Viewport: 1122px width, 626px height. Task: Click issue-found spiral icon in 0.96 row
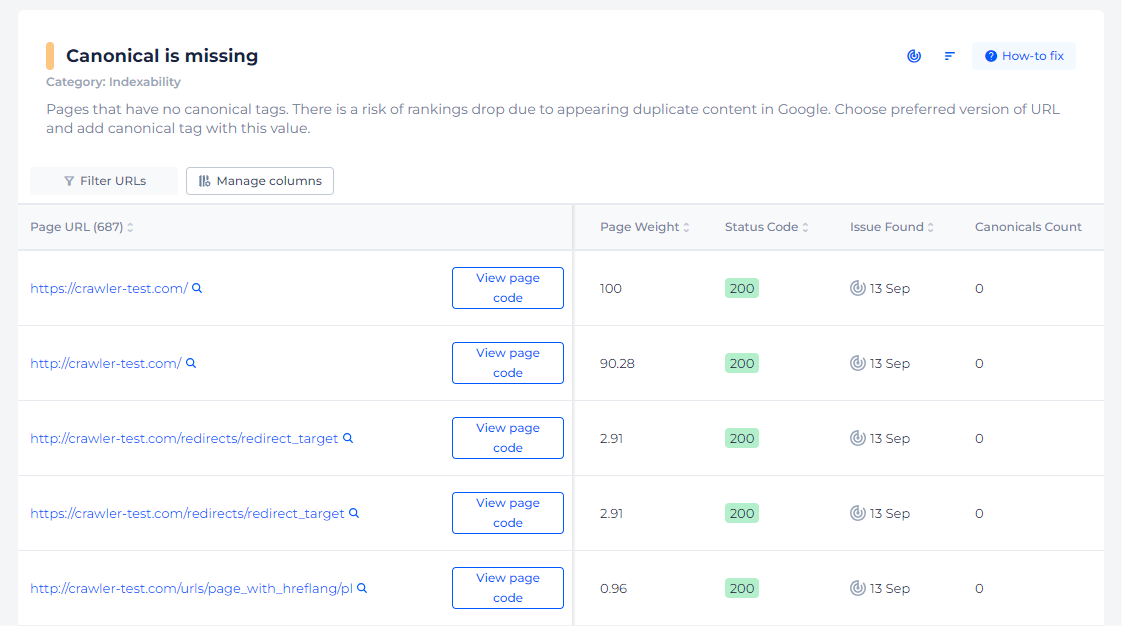click(857, 589)
